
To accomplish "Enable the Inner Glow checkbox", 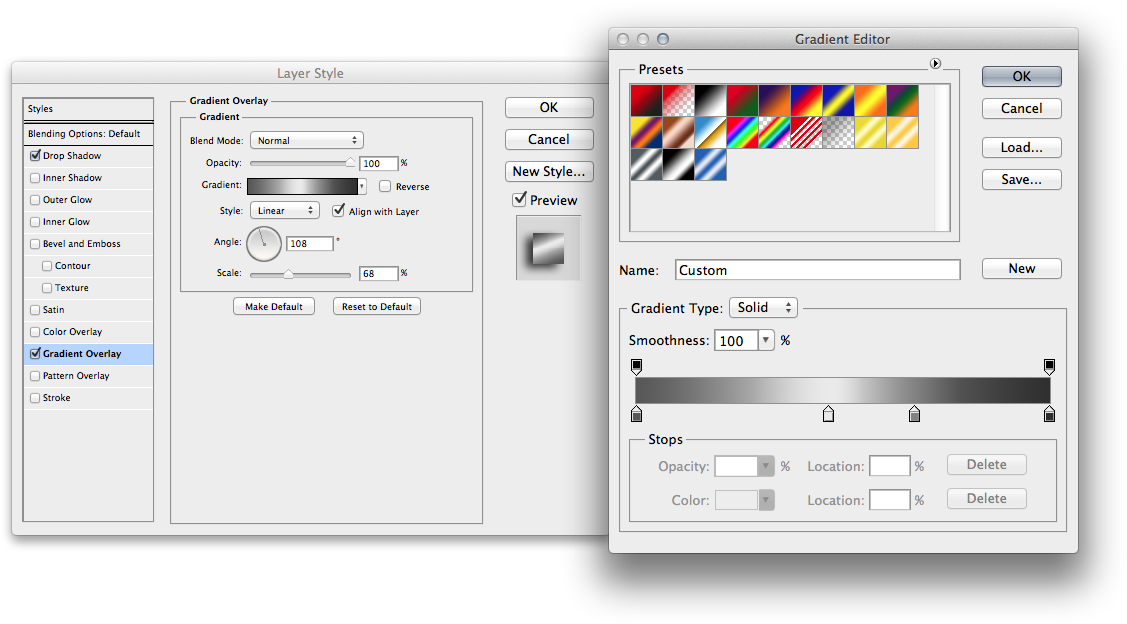I will pyautogui.click(x=35, y=221).
